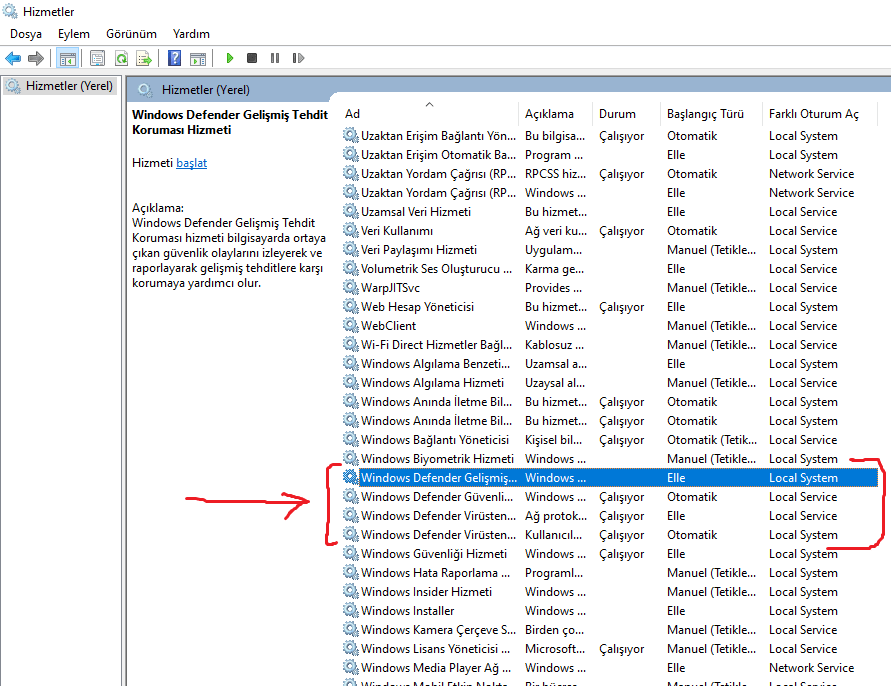Click 'Kablosuz ...' description cell

554,345
